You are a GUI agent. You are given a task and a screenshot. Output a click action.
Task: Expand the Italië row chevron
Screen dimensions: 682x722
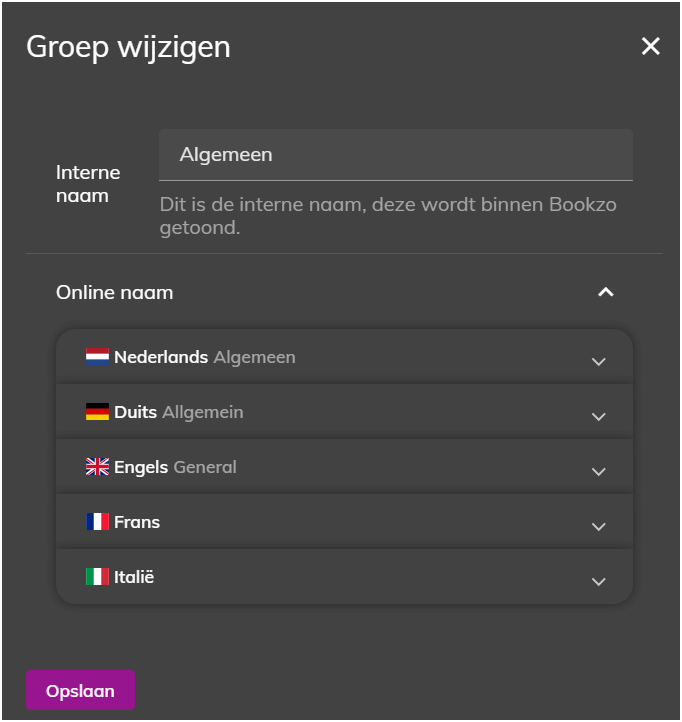point(598,581)
